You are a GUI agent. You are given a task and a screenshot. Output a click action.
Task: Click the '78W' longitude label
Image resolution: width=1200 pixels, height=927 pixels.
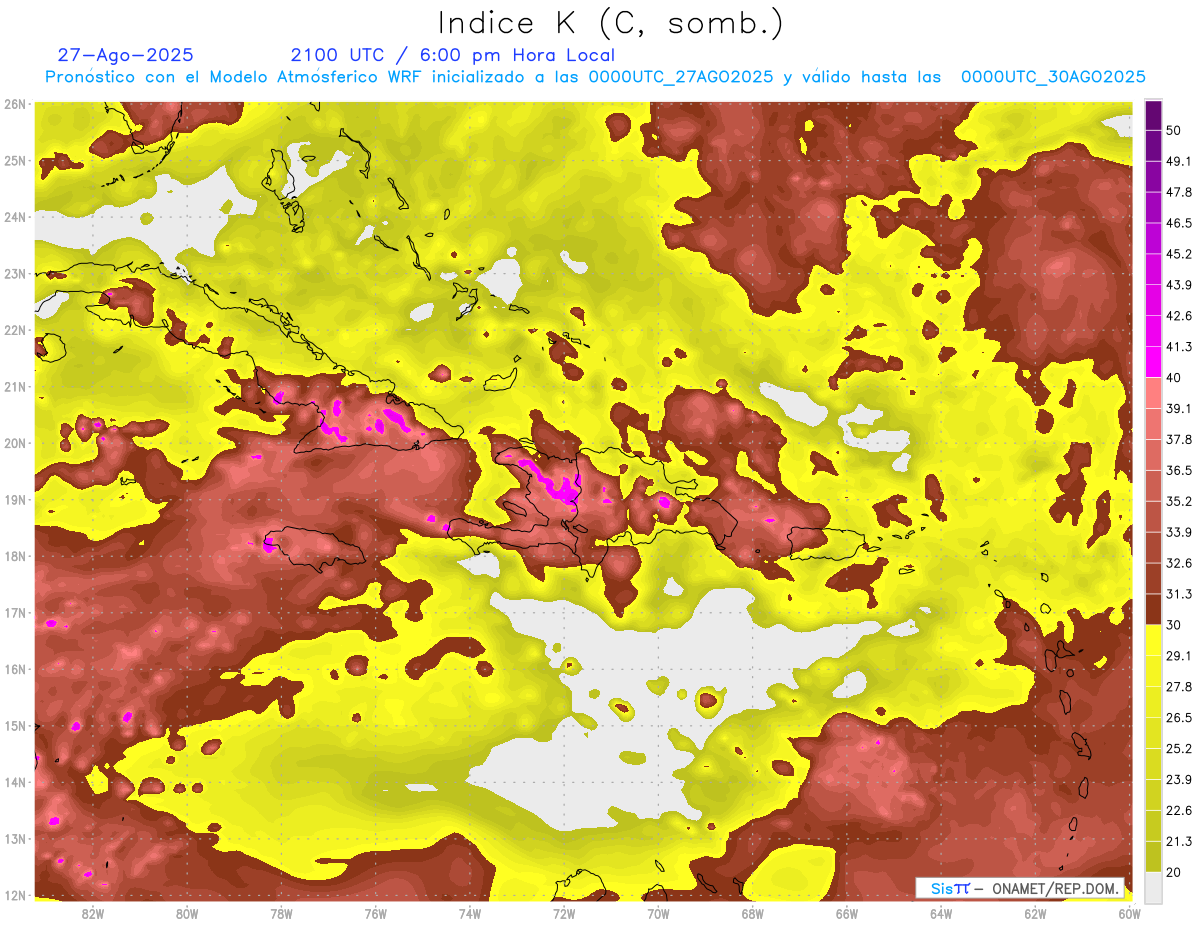pos(281,913)
